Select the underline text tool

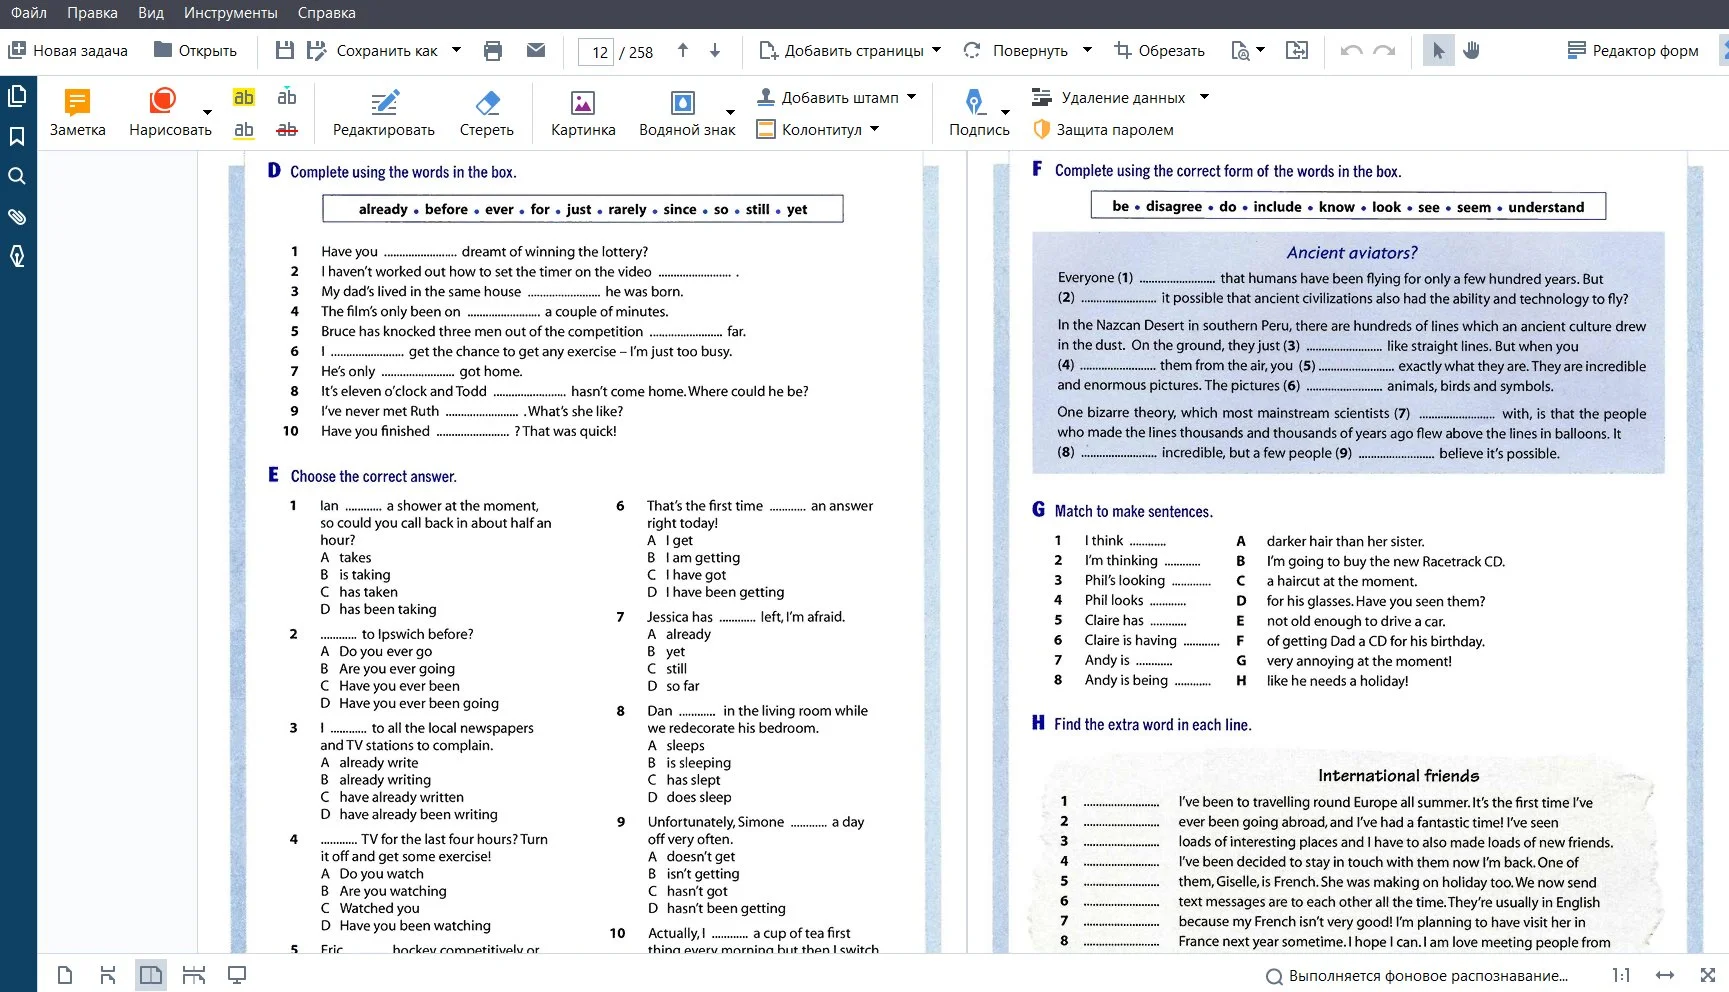[244, 130]
